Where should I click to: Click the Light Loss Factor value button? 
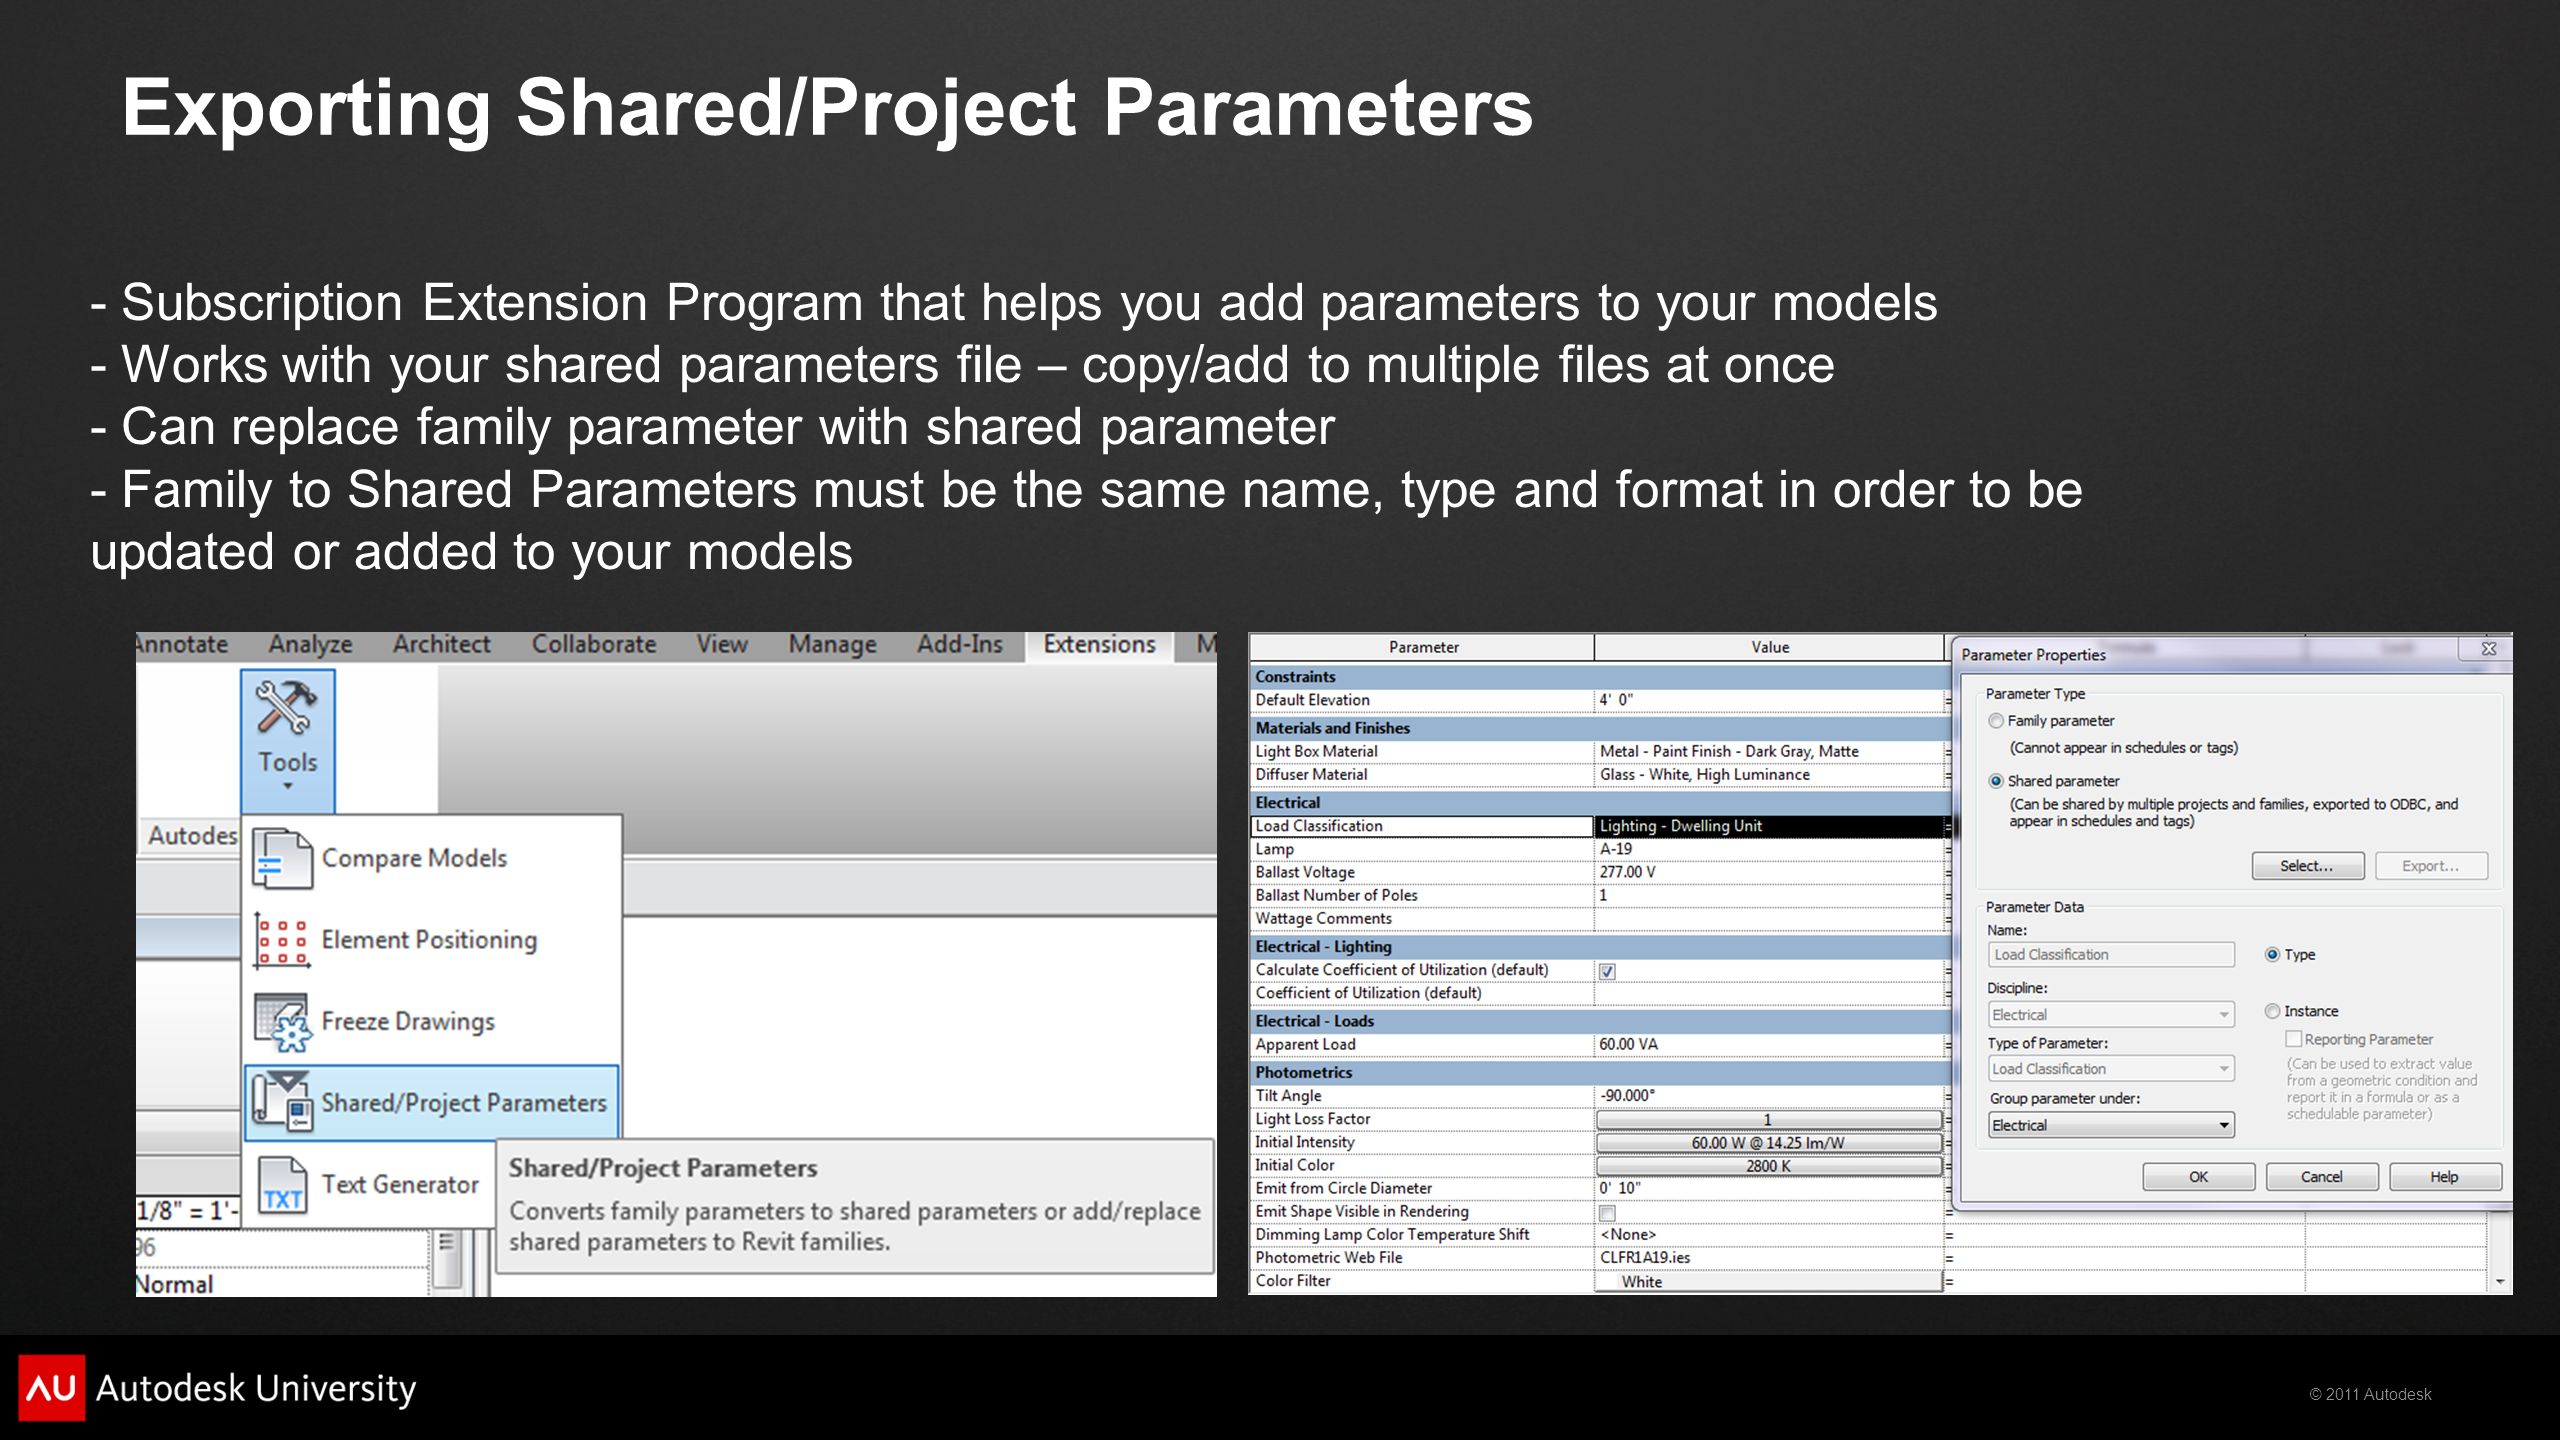pyautogui.click(x=1768, y=1120)
